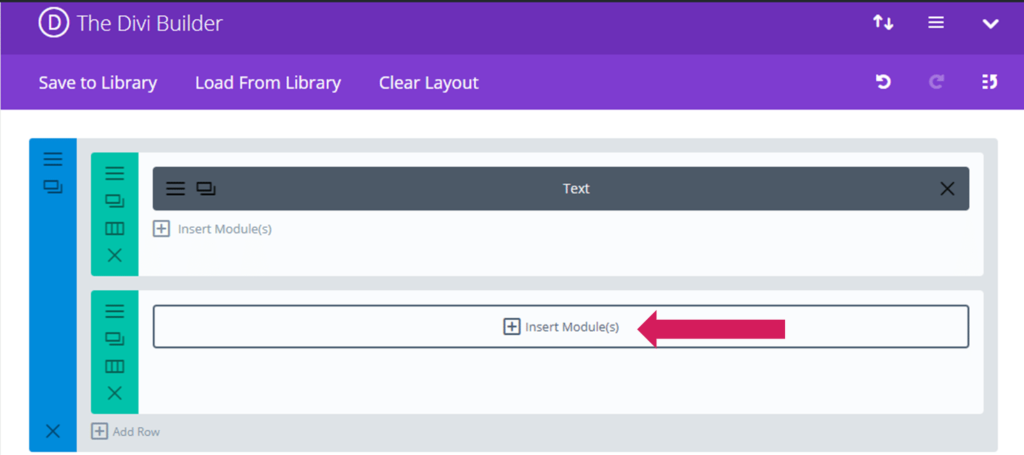Click Save to Library
The image size is (1024, 455).
coord(98,83)
